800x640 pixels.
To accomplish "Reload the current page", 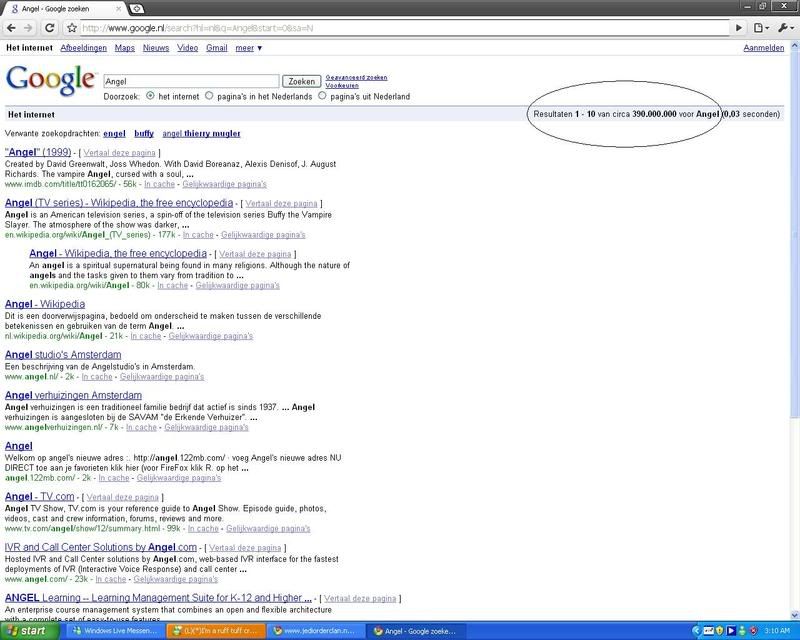I will tap(49, 28).
